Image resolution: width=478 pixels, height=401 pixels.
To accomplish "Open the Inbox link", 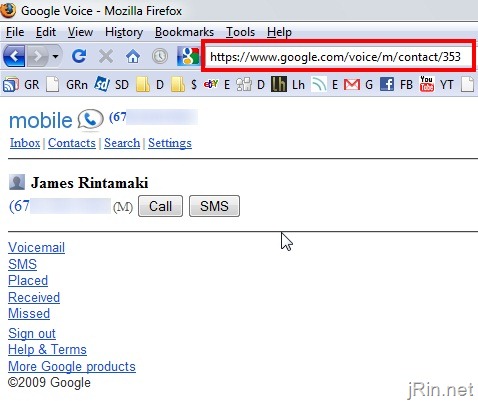I will point(25,143).
